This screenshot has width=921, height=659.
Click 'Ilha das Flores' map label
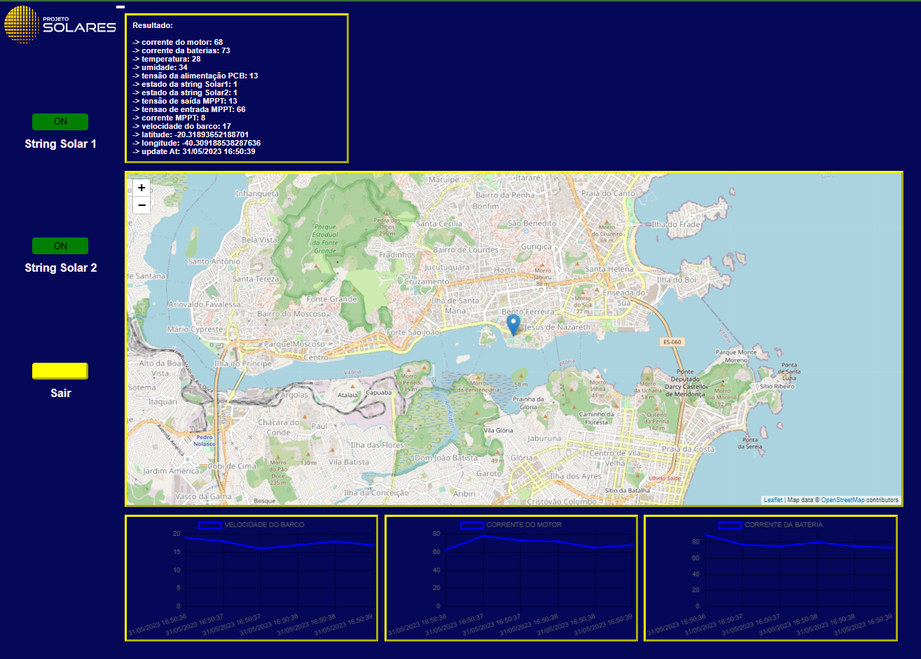[x=377, y=445]
